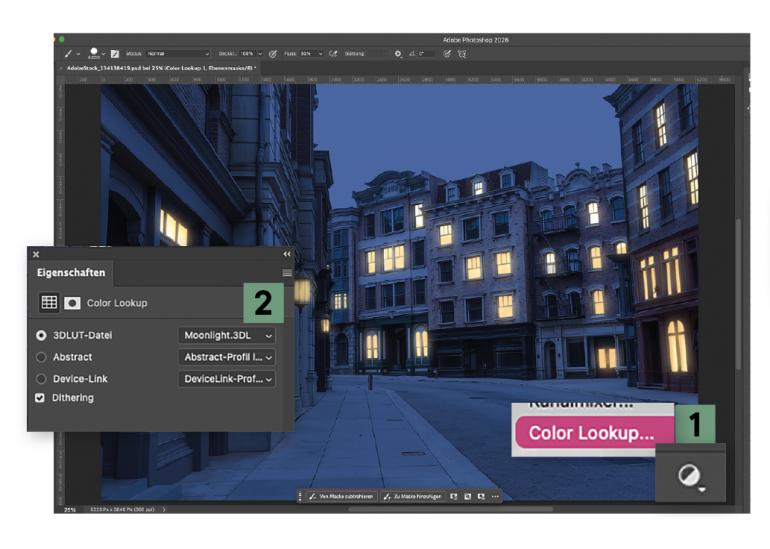Collapse the Eigenschaften panel with double arrows

pos(287,254)
